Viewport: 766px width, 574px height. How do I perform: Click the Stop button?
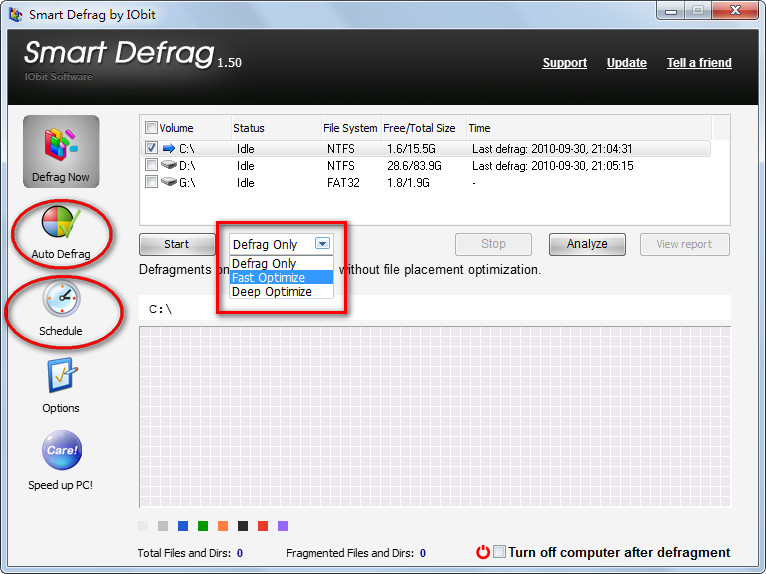click(493, 244)
